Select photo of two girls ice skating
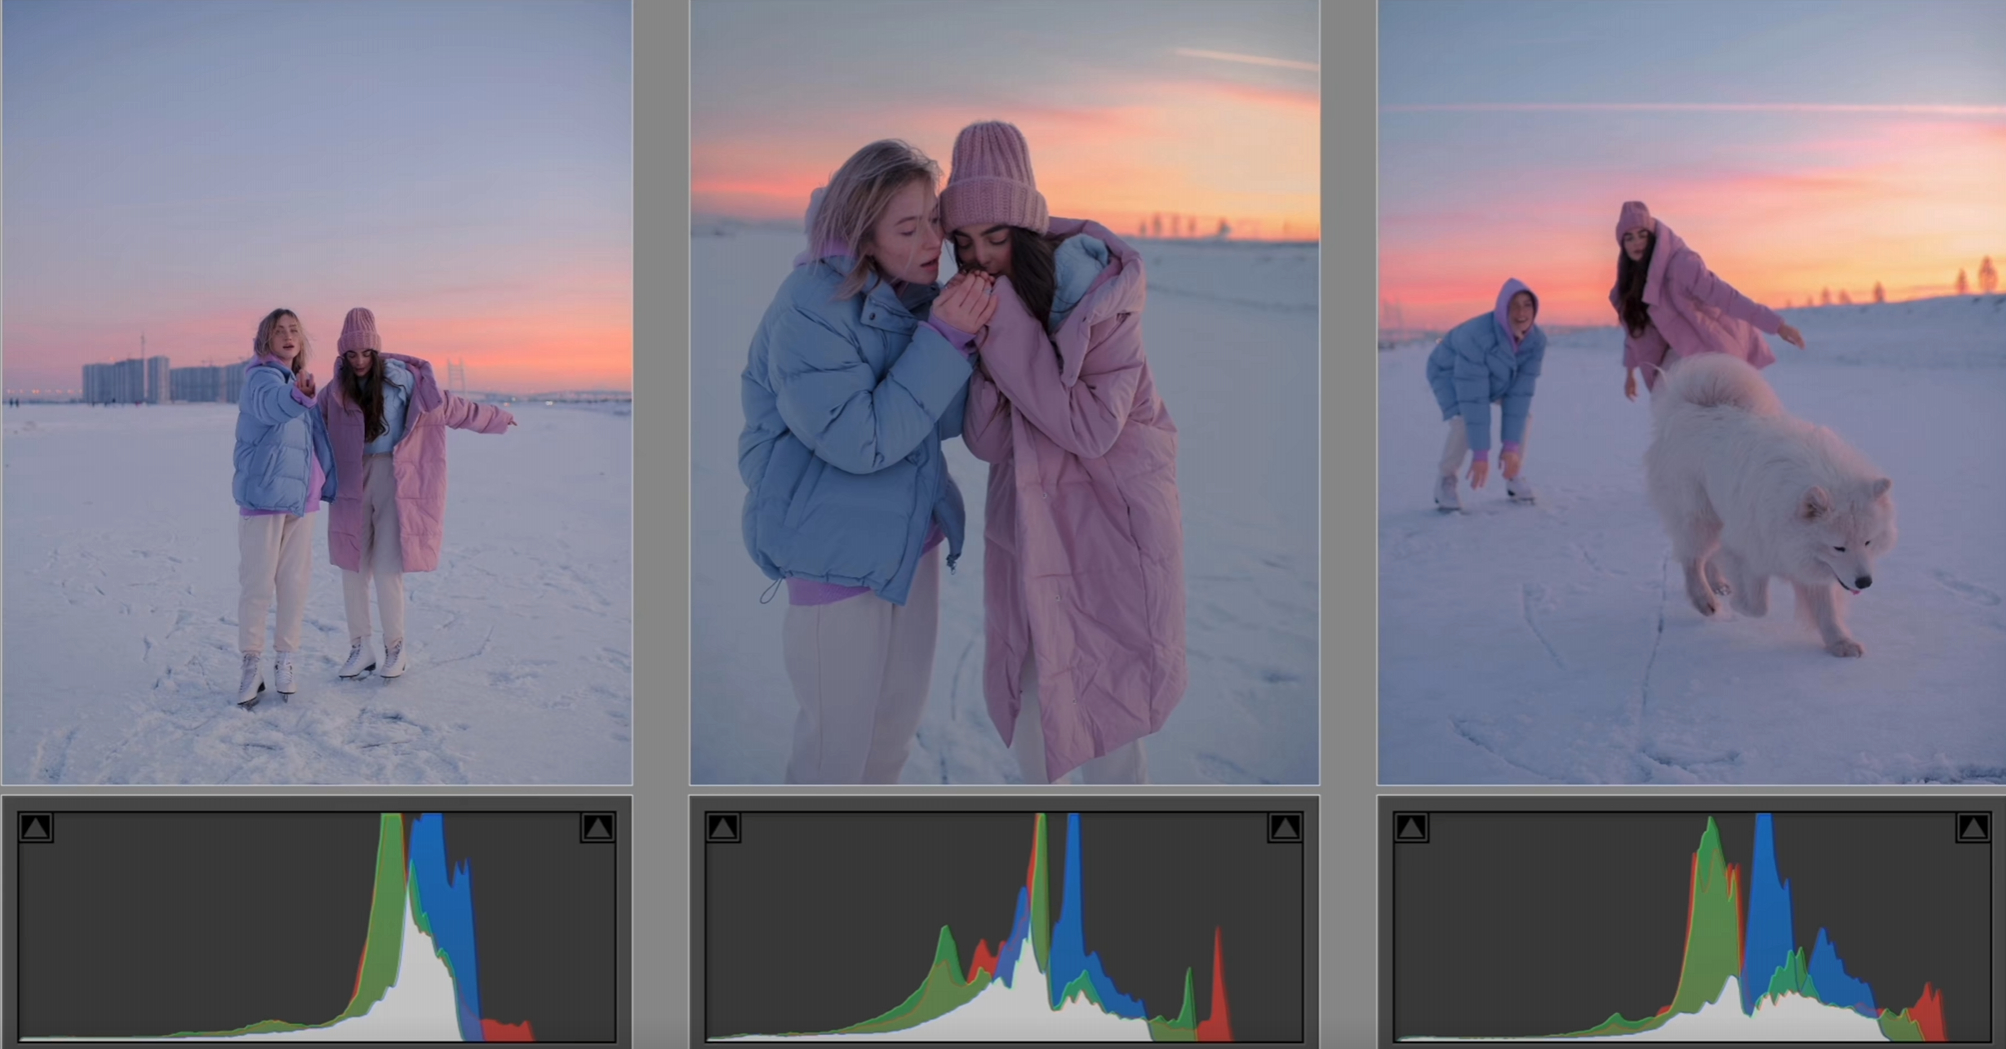 pos(317,392)
